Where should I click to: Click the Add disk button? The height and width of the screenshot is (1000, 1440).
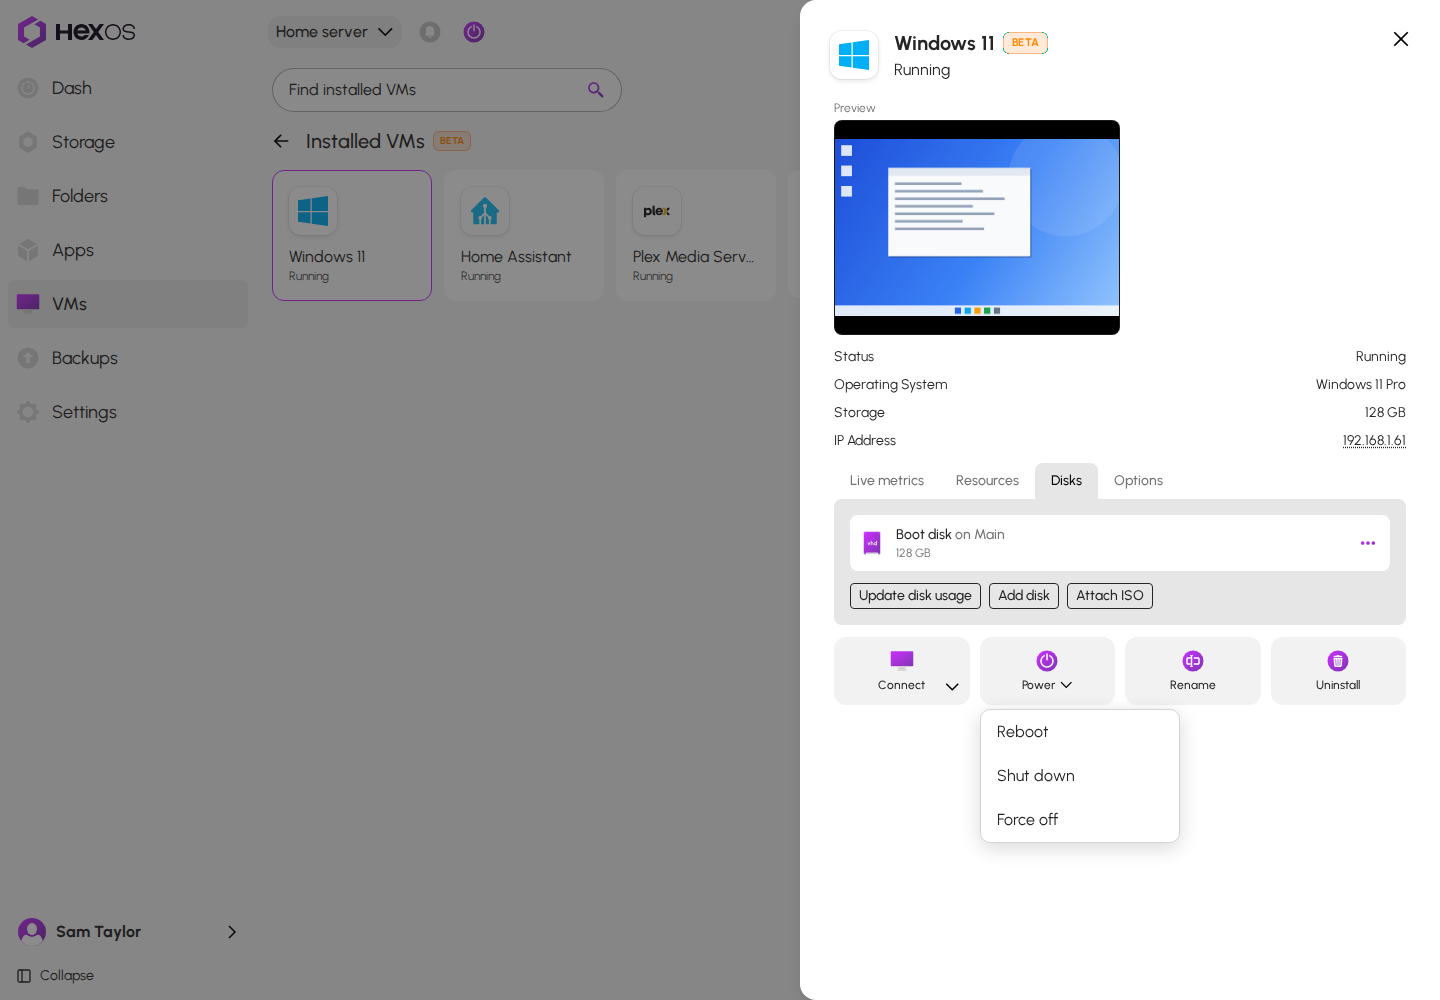coord(1024,596)
